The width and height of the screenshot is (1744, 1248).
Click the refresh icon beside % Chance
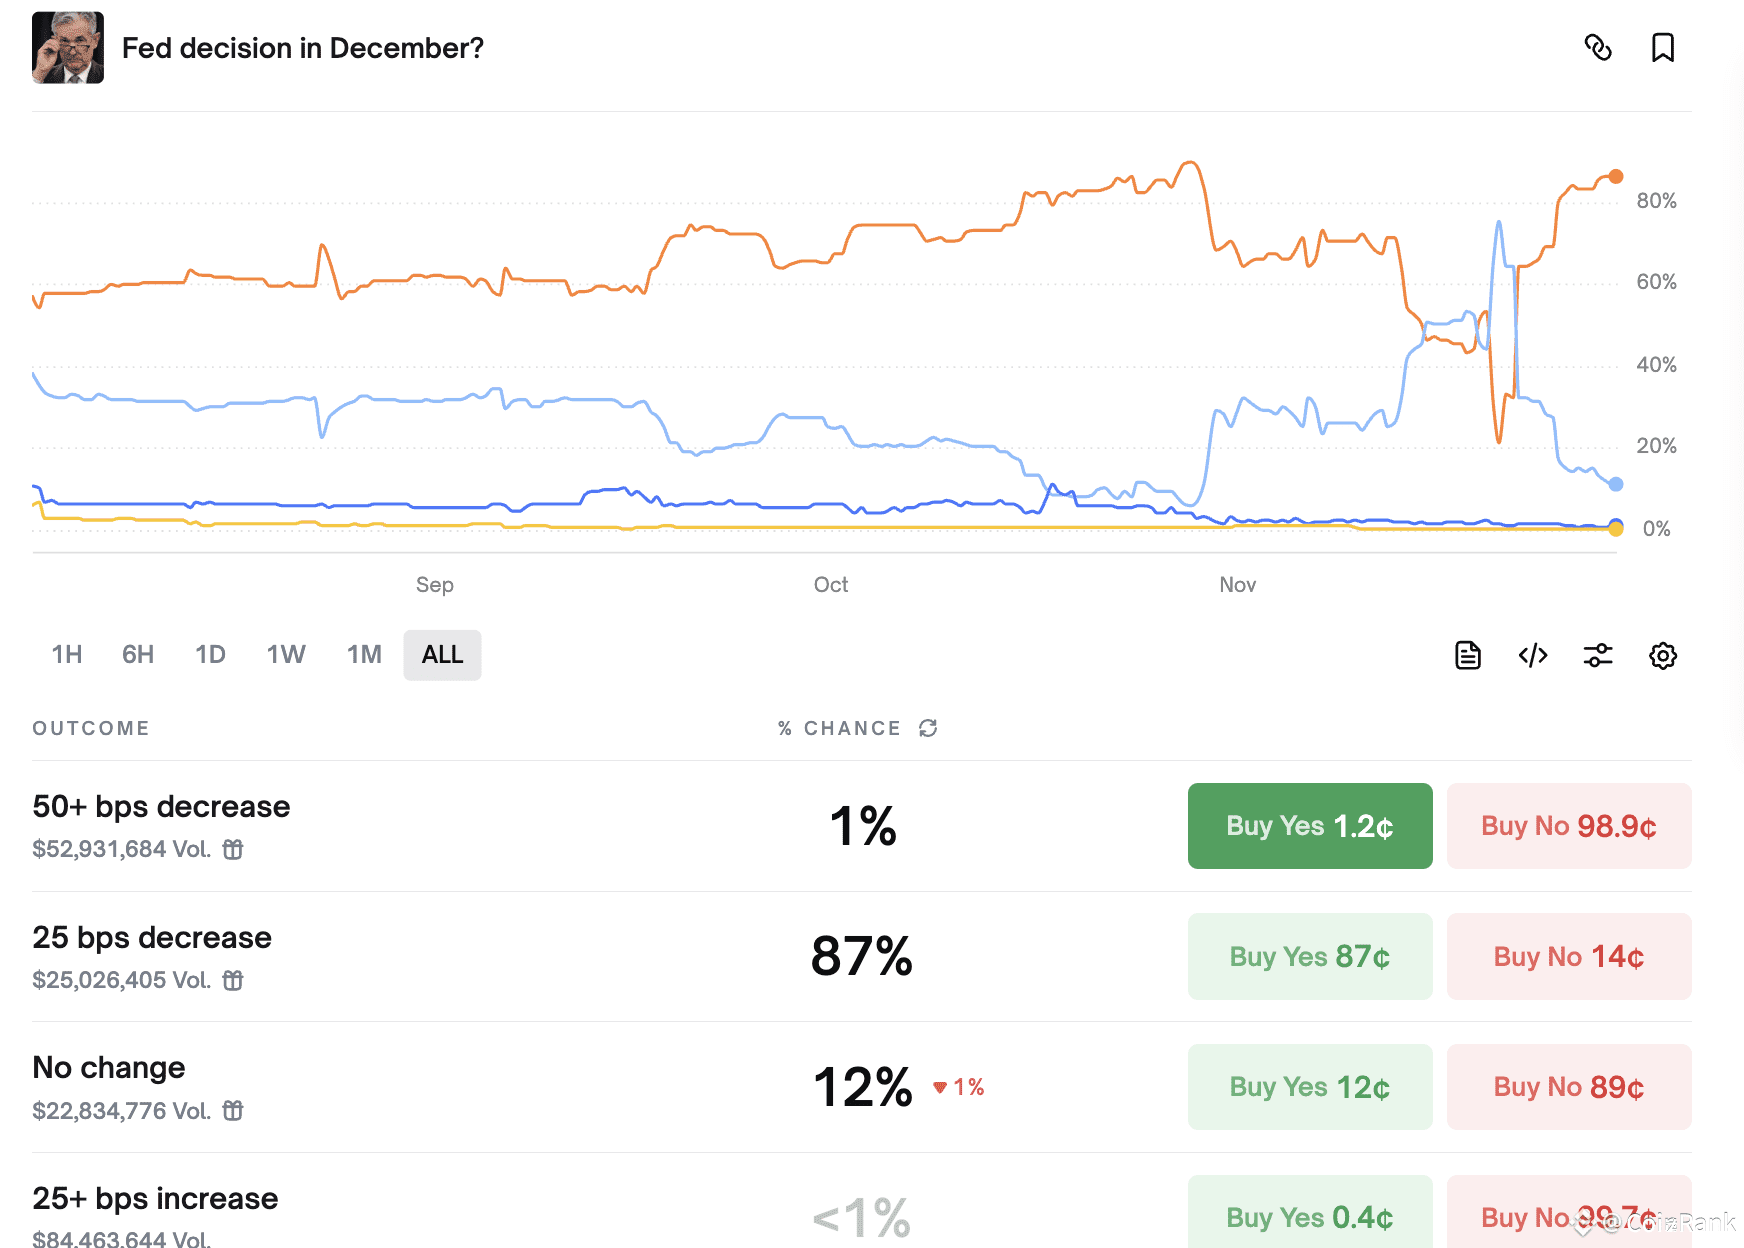(x=928, y=728)
